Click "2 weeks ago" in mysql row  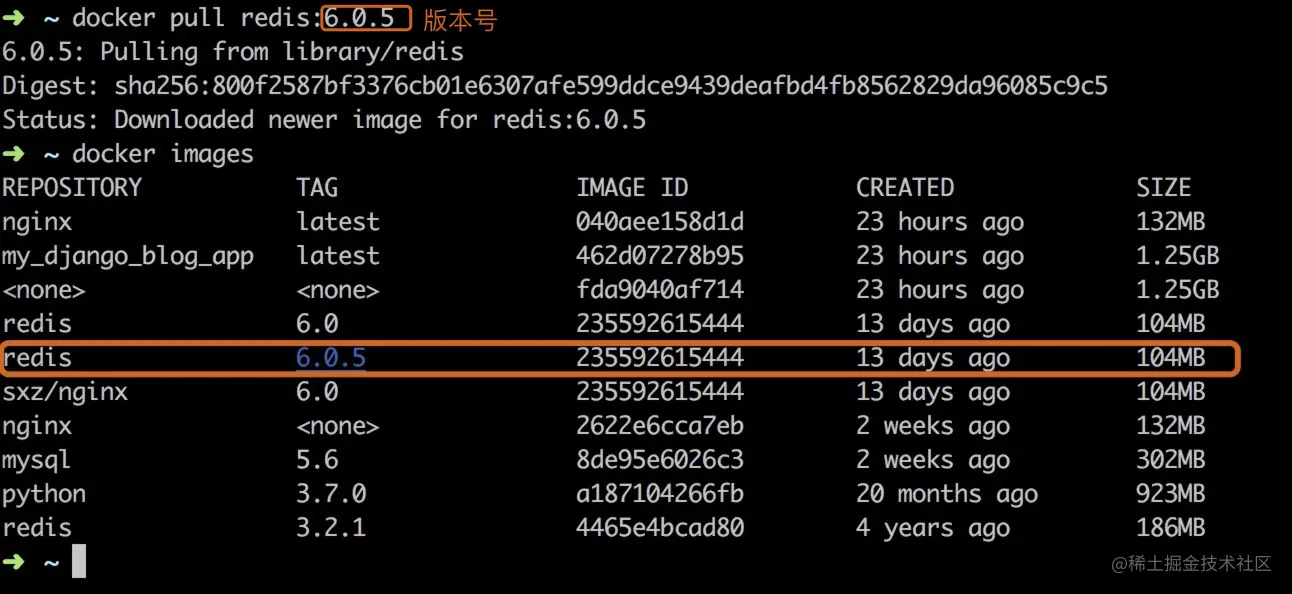click(x=933, y=460)
